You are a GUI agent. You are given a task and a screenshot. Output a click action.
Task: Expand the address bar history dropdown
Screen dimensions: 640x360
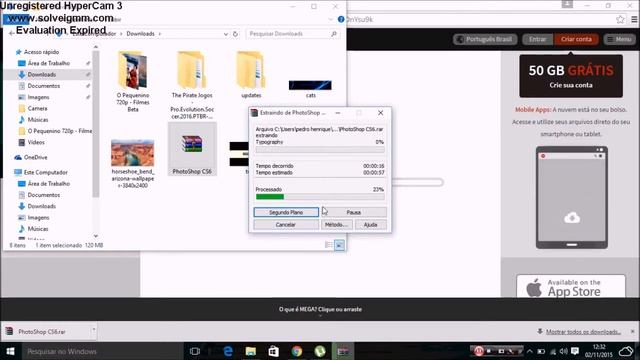(226, 34)
